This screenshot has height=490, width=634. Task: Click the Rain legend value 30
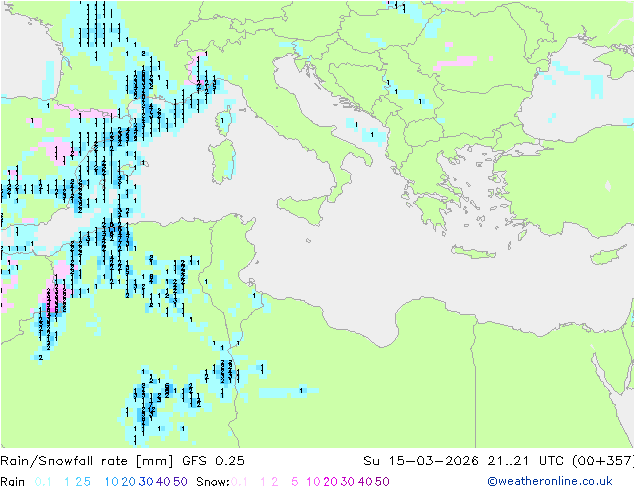click(x=146, y=482)
